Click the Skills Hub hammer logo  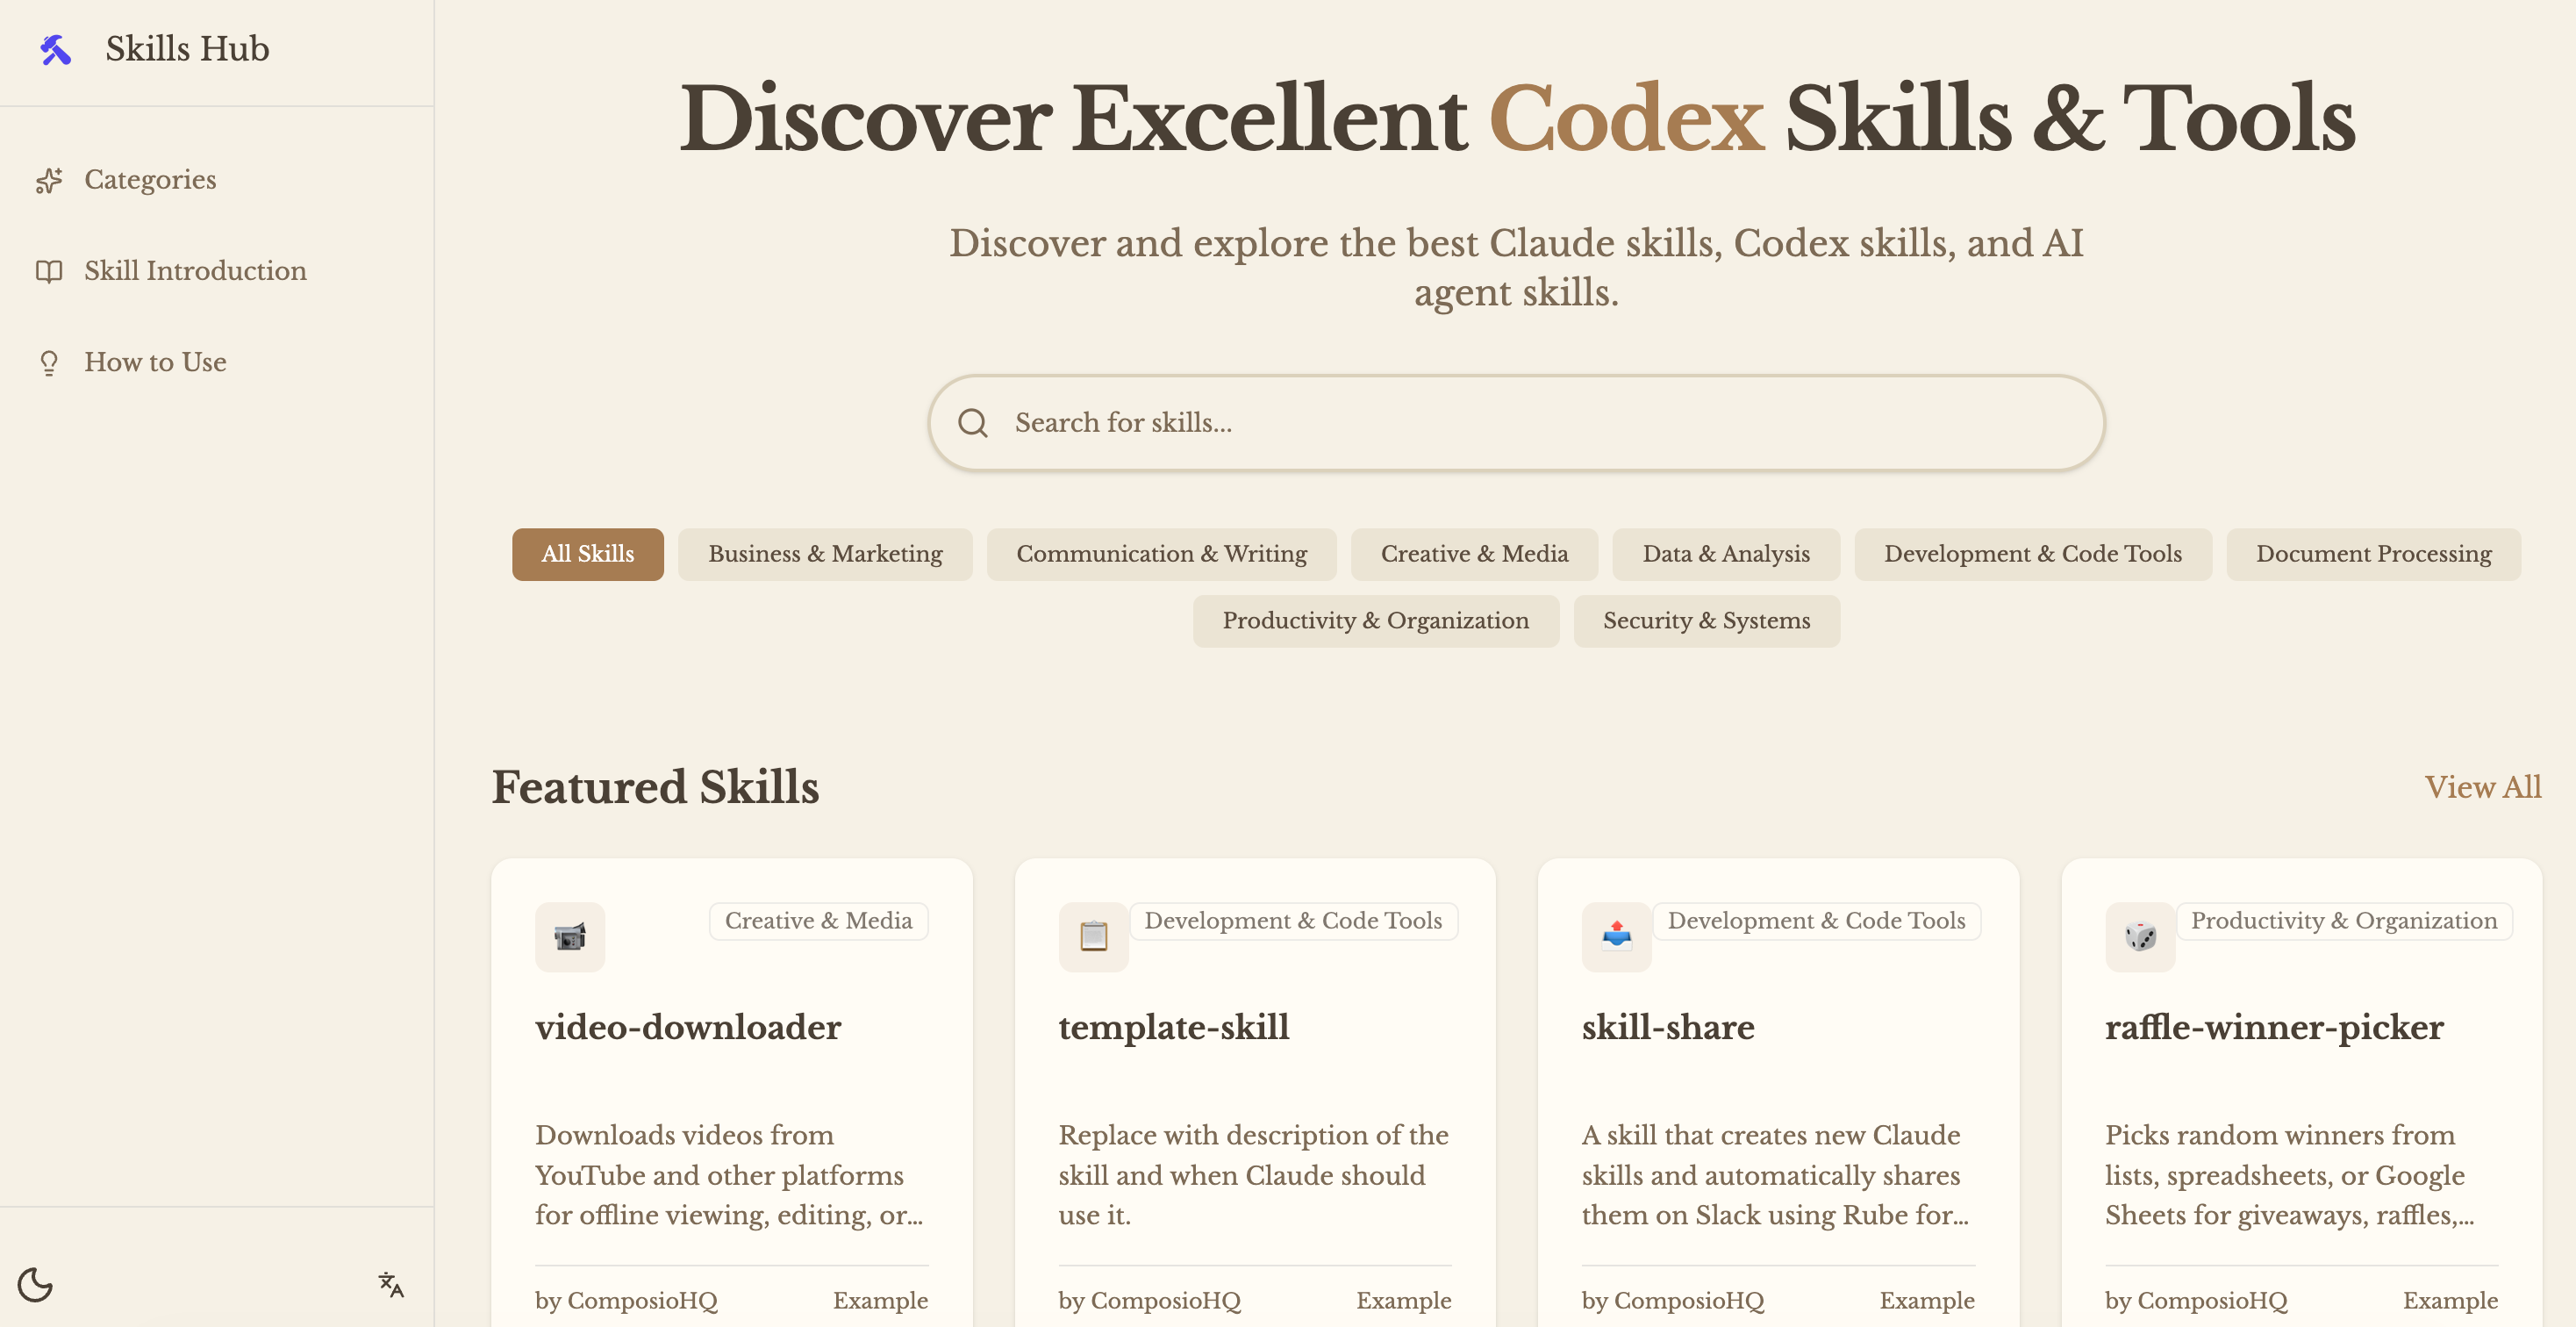tap(55, 48)
